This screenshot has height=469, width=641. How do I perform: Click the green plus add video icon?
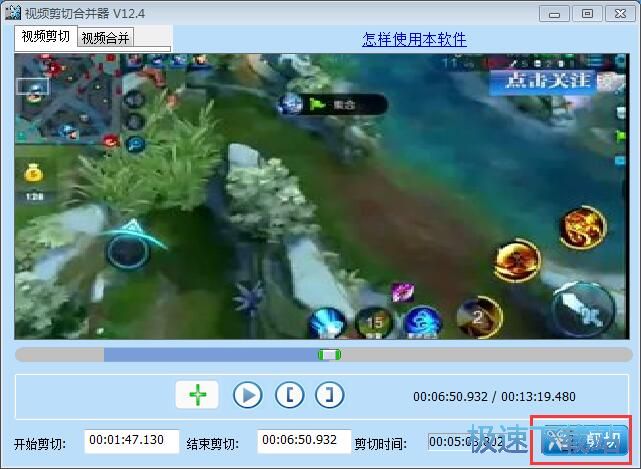click(x=197, y=395)
